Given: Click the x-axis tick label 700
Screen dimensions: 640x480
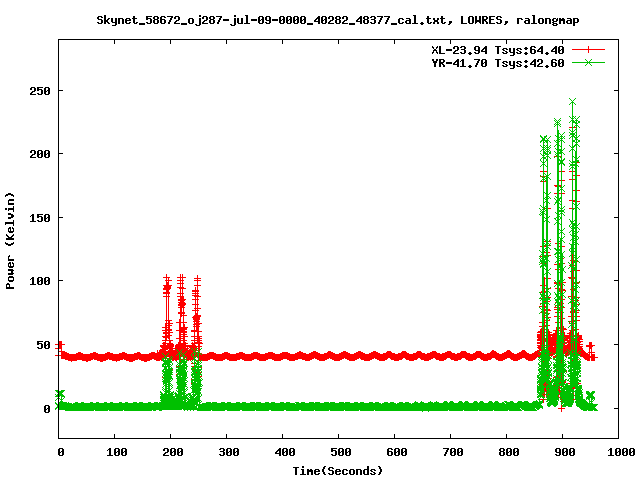Looking at the screenshot, I should (x=453, y=452).
